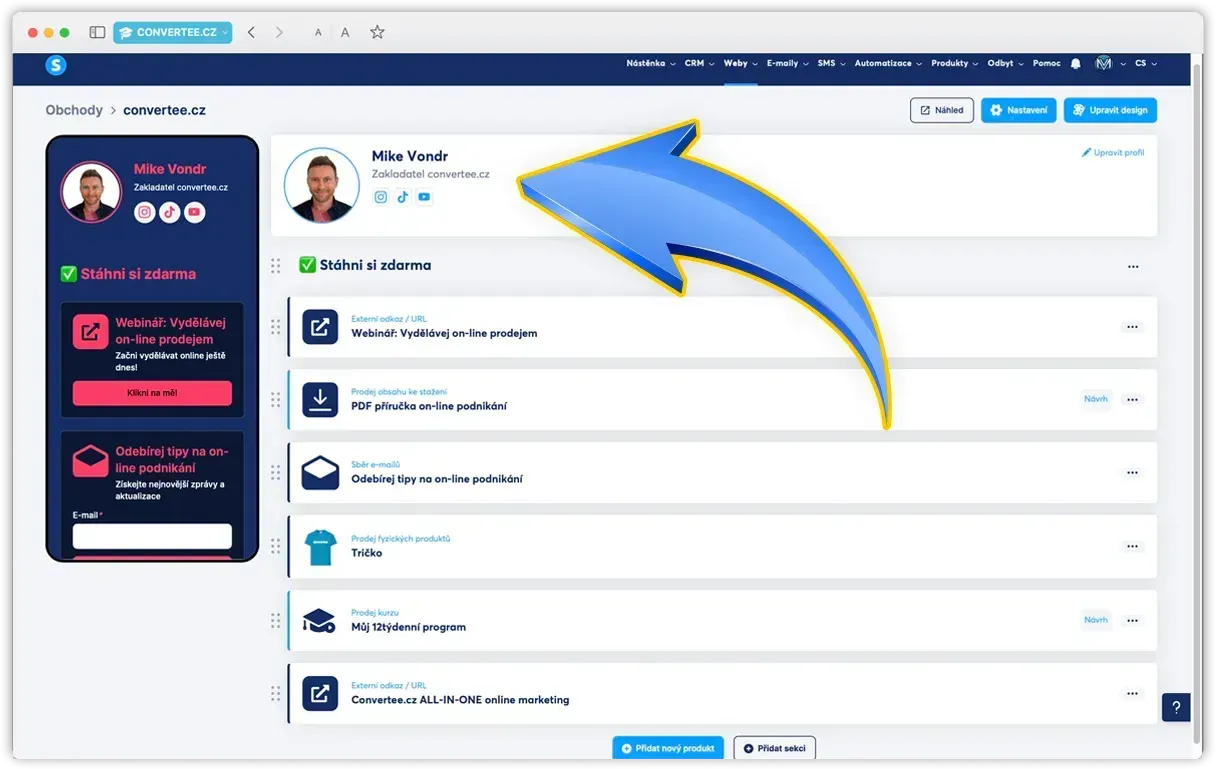Click Upravit profil link
Screen dimensions: 1216x769
(x=1113, y=153)
